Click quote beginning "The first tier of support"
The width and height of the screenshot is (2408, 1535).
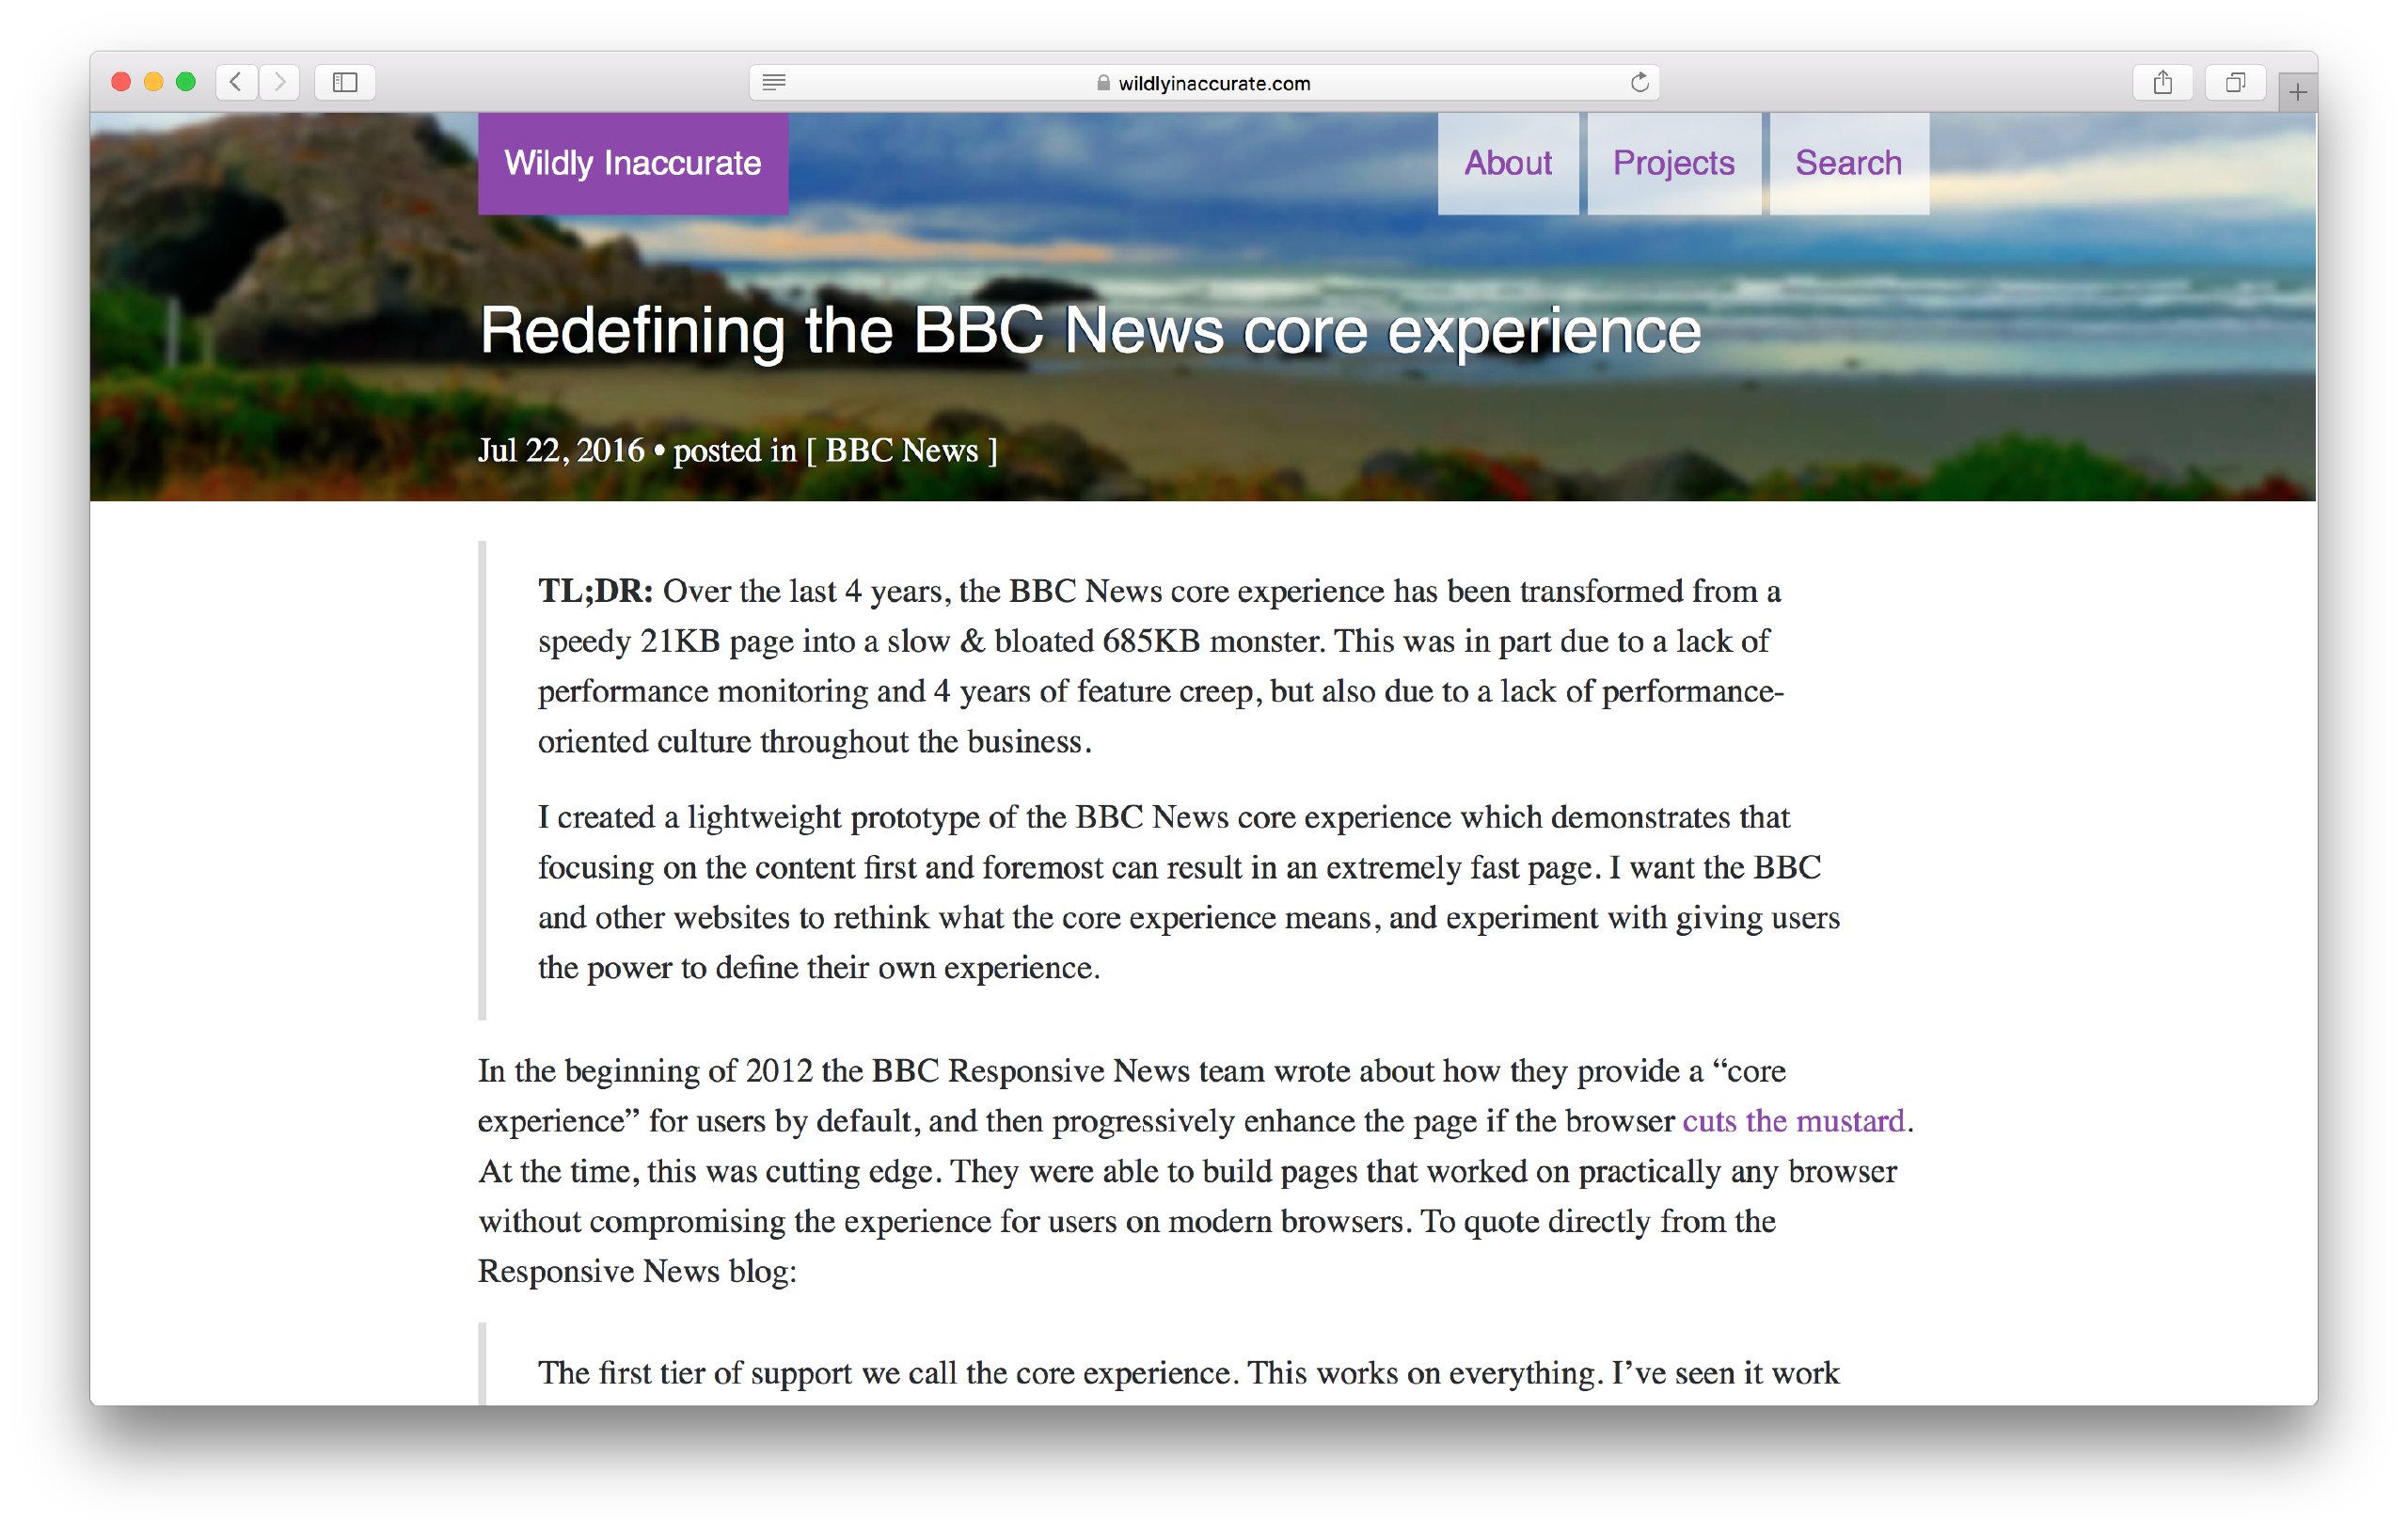[x=1188, y=1373]
